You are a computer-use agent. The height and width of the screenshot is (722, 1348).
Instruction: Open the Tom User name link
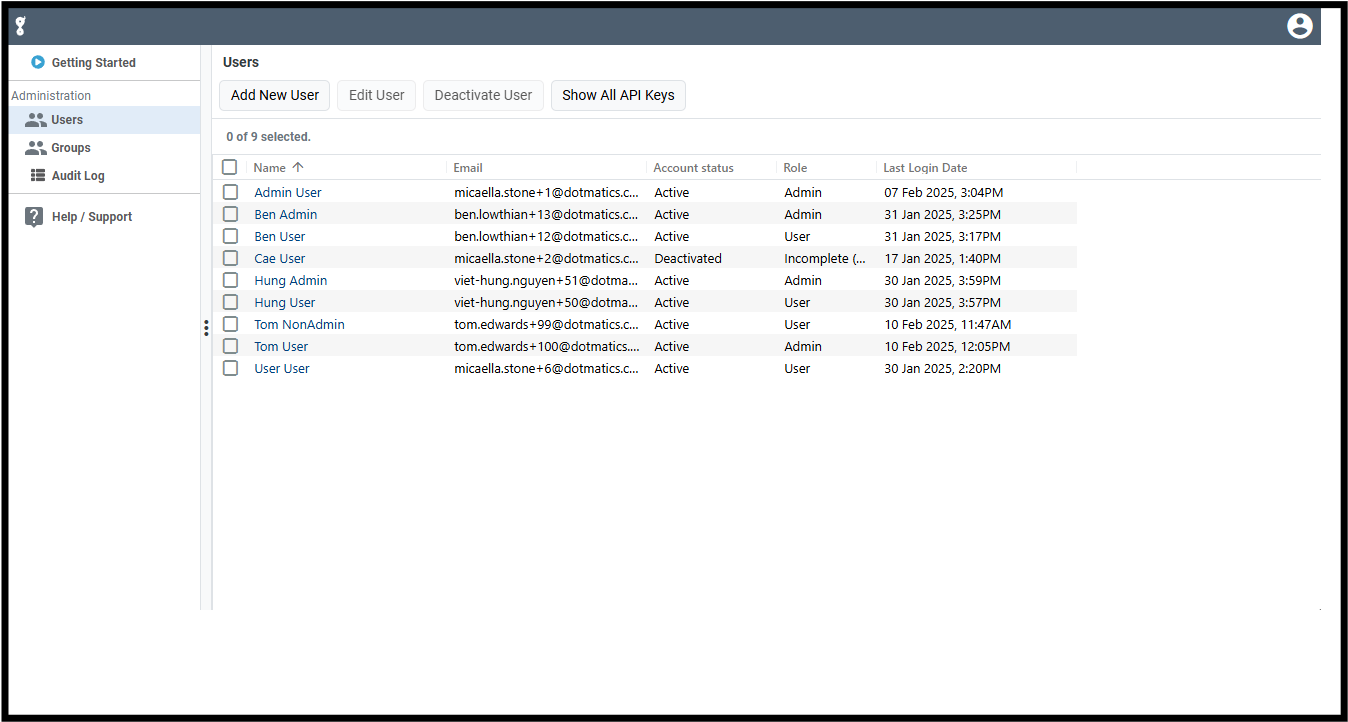click(x=281, y=347)
